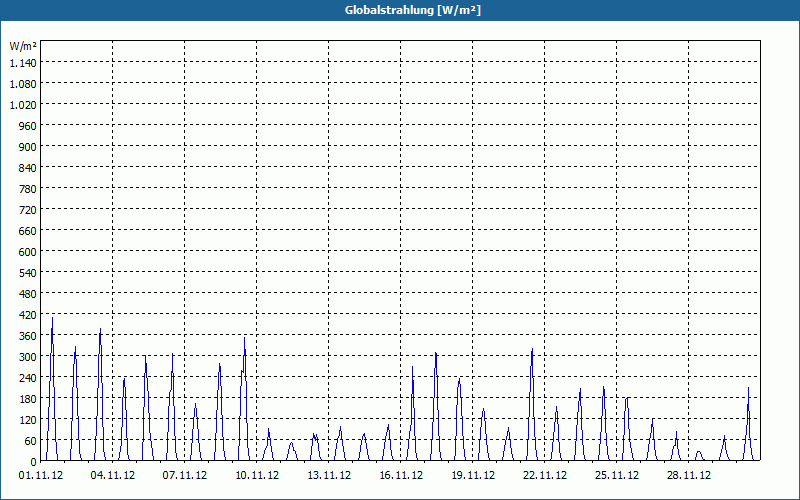This screenshot has width=800, height=500.
Task: Select the 16.11.12 date label
Action: click(401, 476)
